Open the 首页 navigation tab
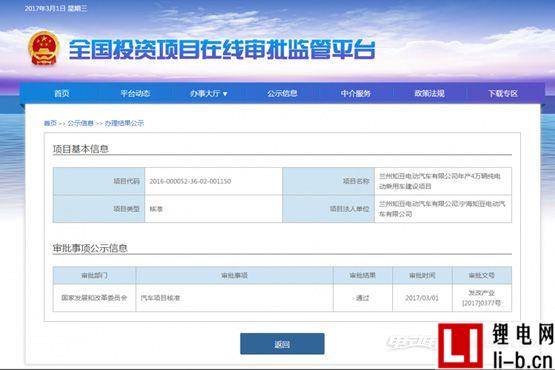 62,93
